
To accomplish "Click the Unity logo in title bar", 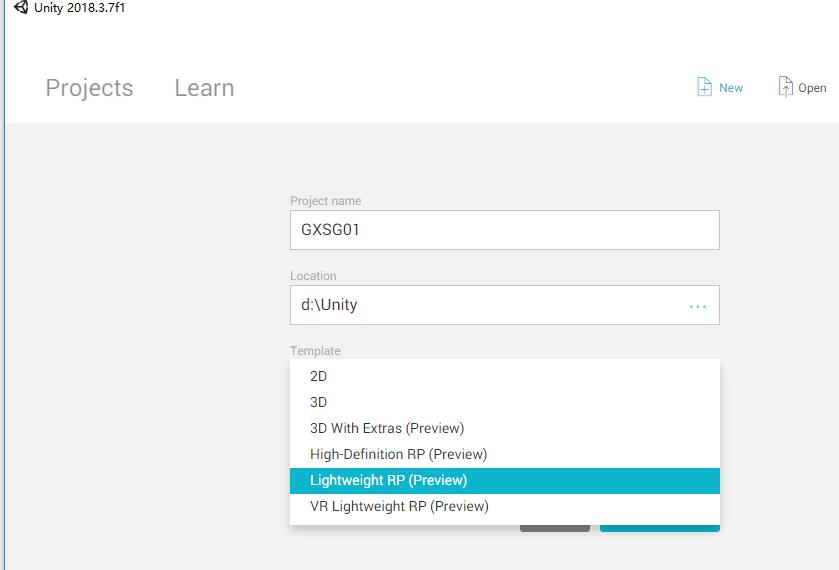I will click(21, 7).
